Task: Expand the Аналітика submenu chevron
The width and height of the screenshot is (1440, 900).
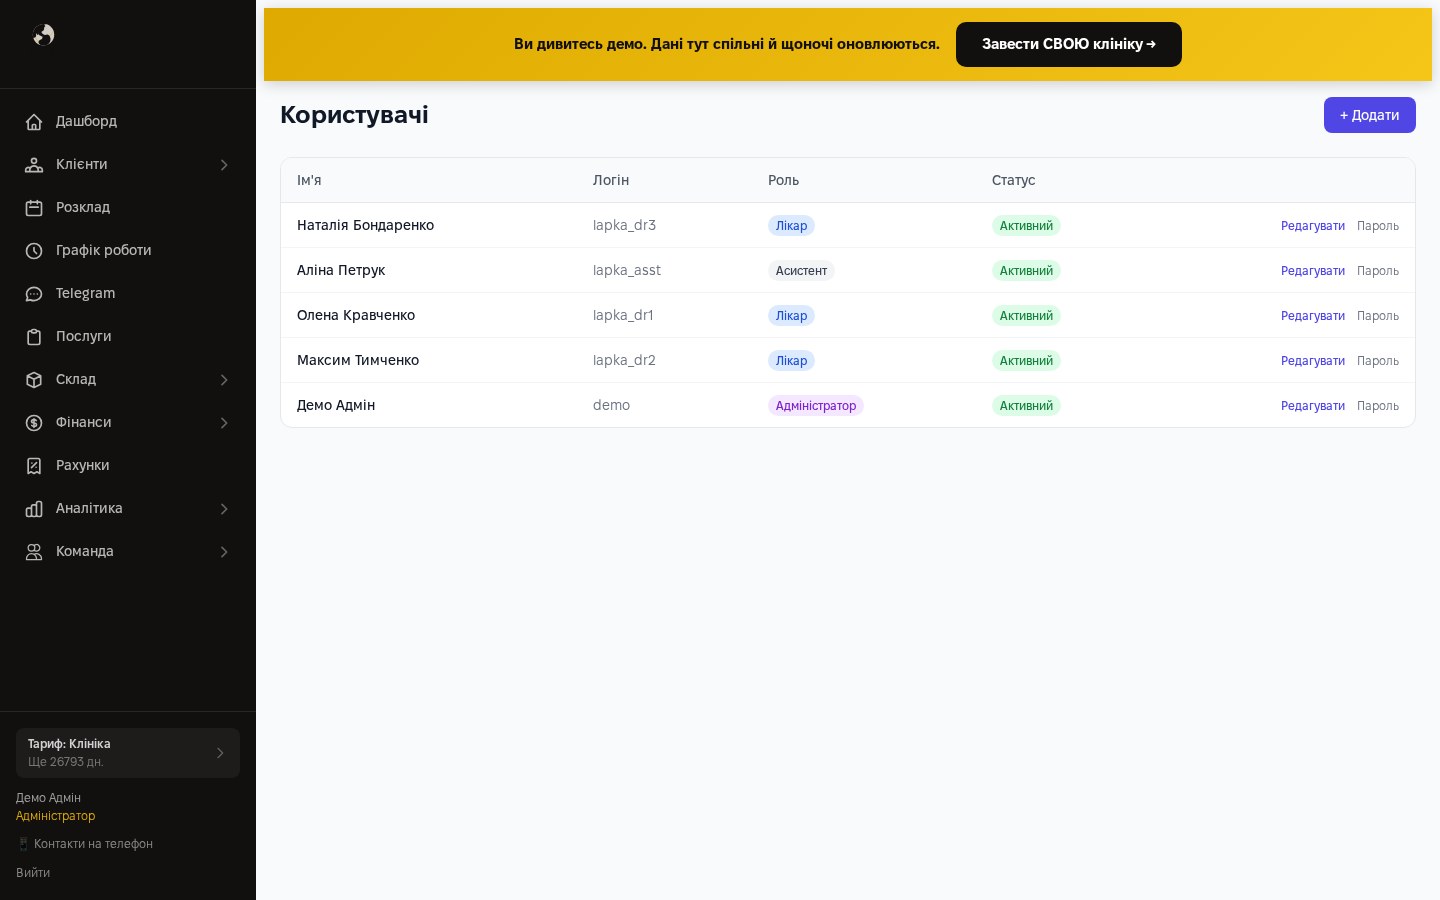Action: coord(224,509)
